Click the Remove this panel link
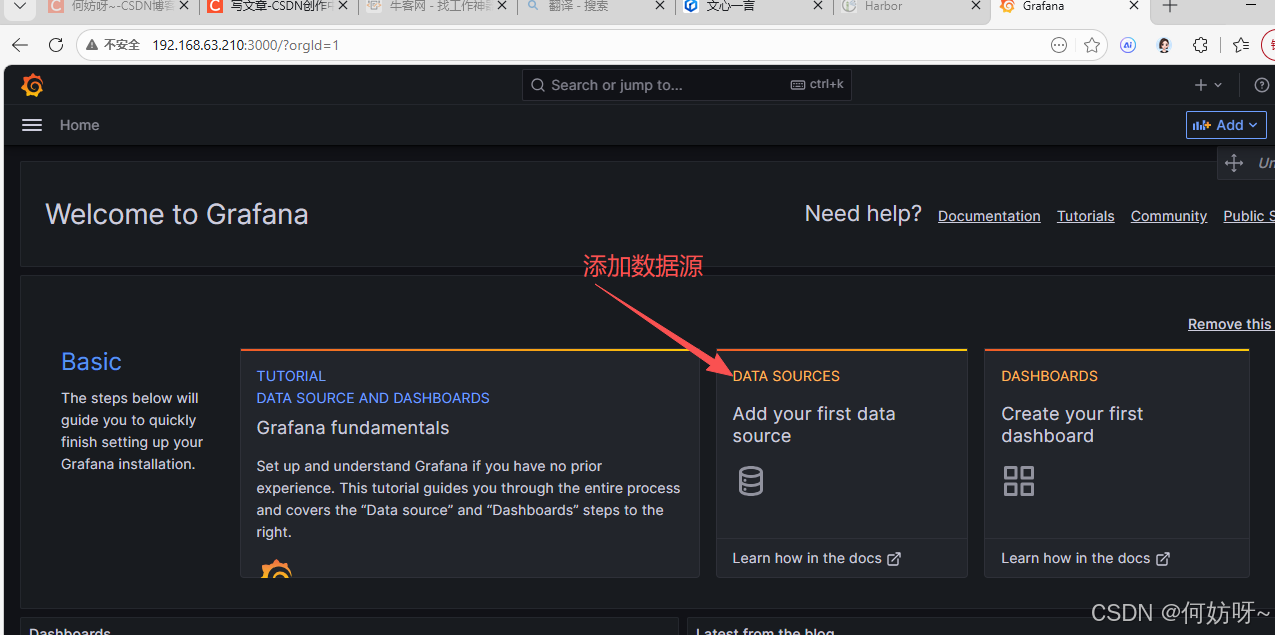This screenshot has height=635, width=1275. click(1231, 324)
